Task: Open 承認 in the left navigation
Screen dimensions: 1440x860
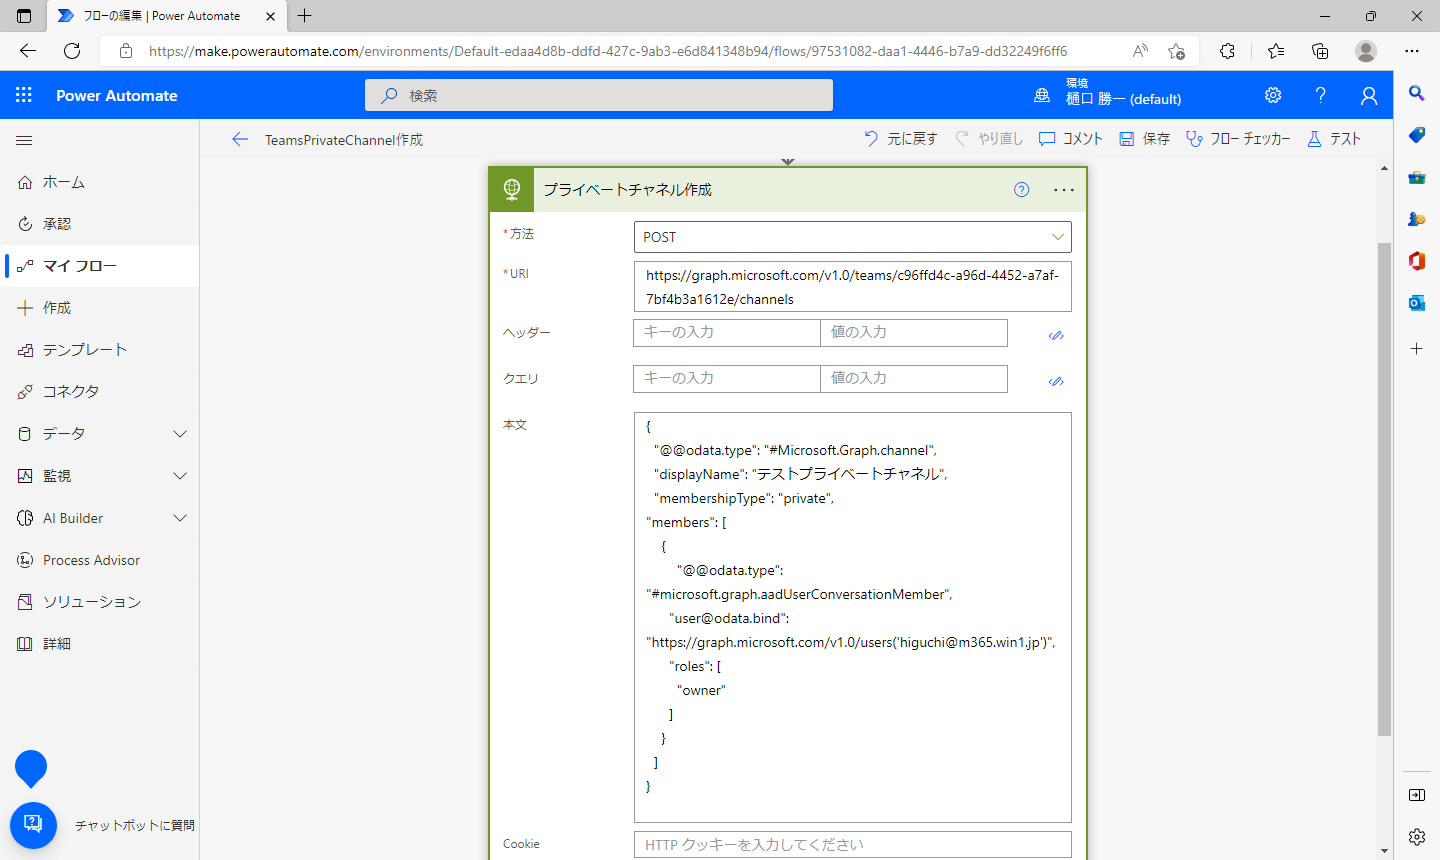Action: click(x=100, y=224)
